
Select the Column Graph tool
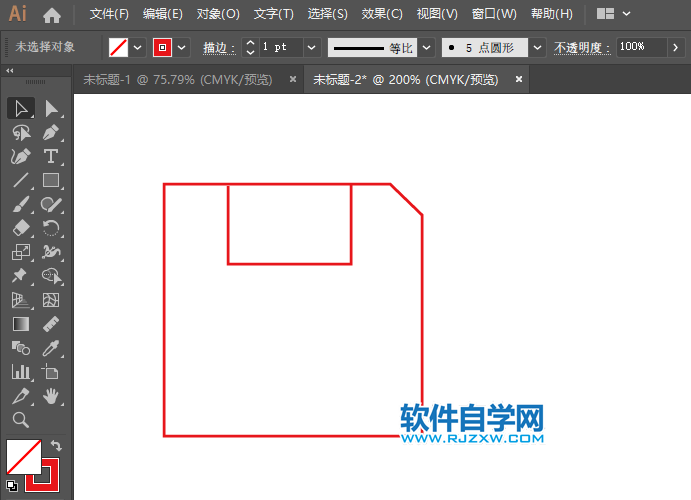tap(21, 372)
